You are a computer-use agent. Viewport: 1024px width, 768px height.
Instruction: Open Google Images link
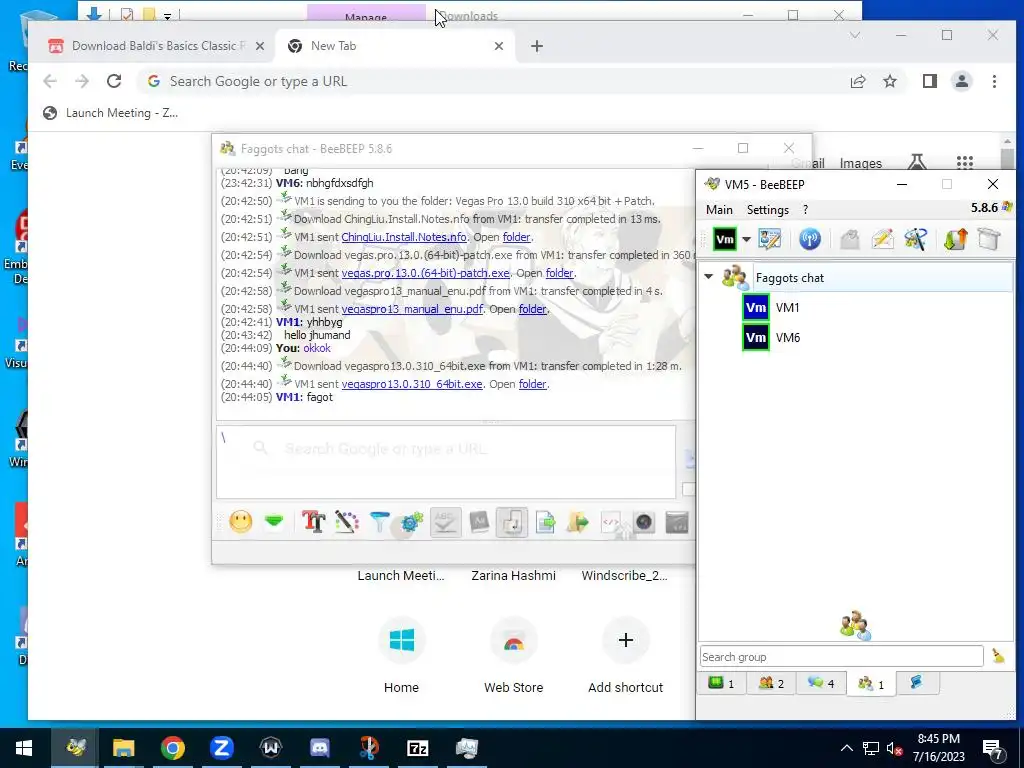click(860, 163)
